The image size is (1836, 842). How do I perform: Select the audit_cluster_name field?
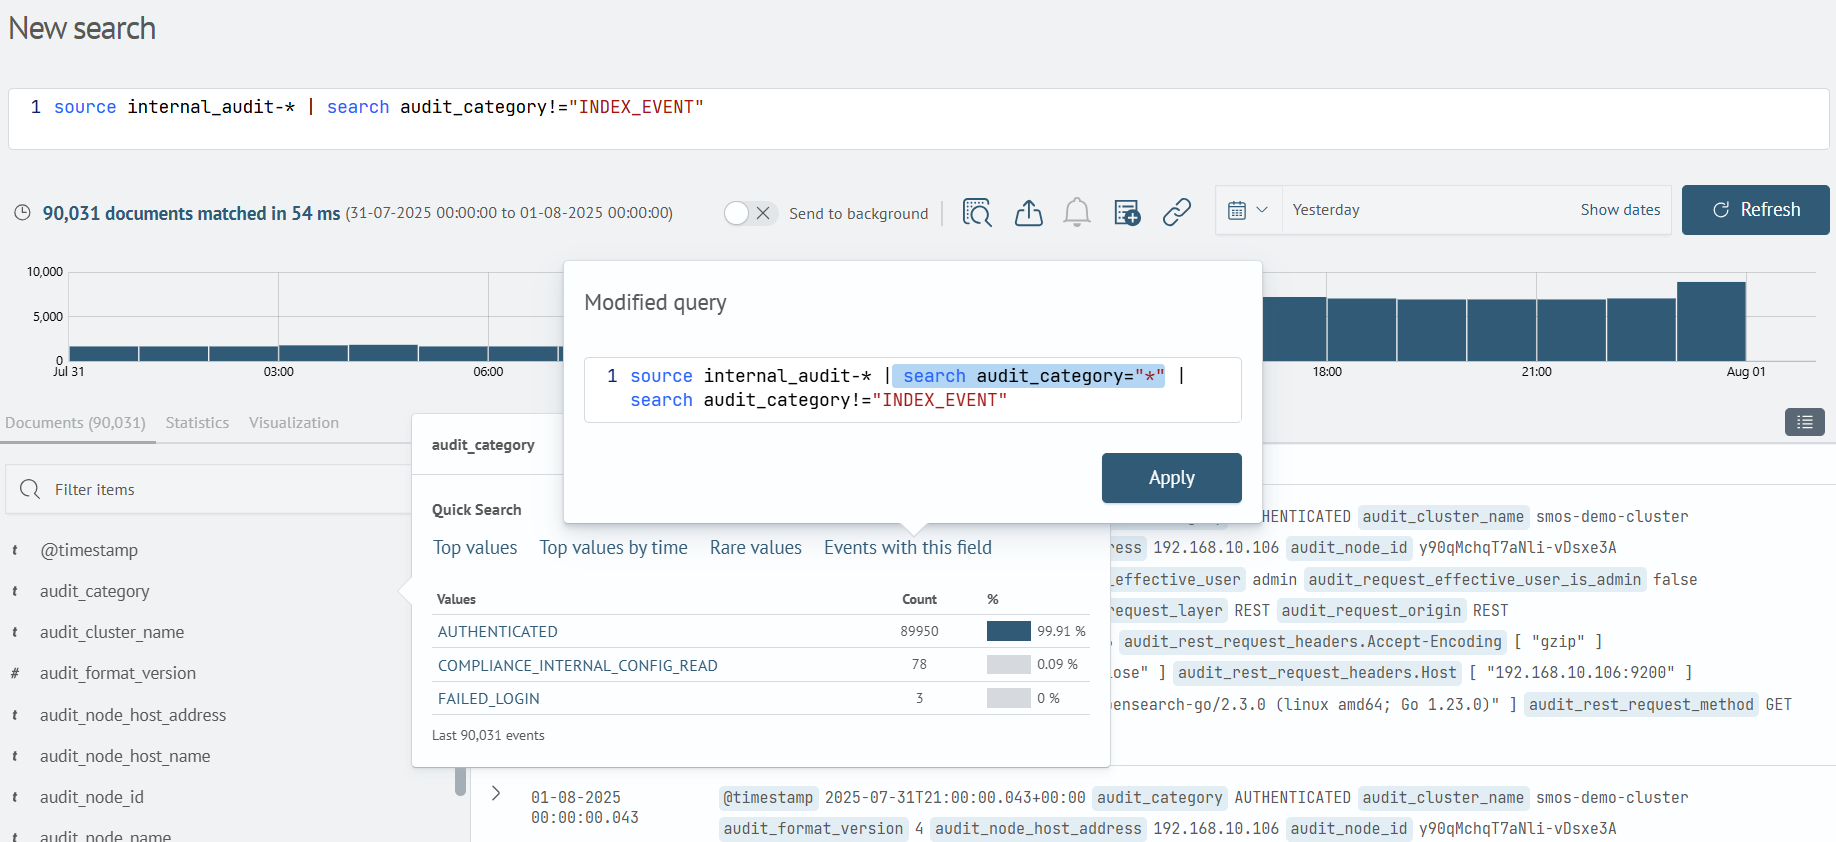click(112, 632)
